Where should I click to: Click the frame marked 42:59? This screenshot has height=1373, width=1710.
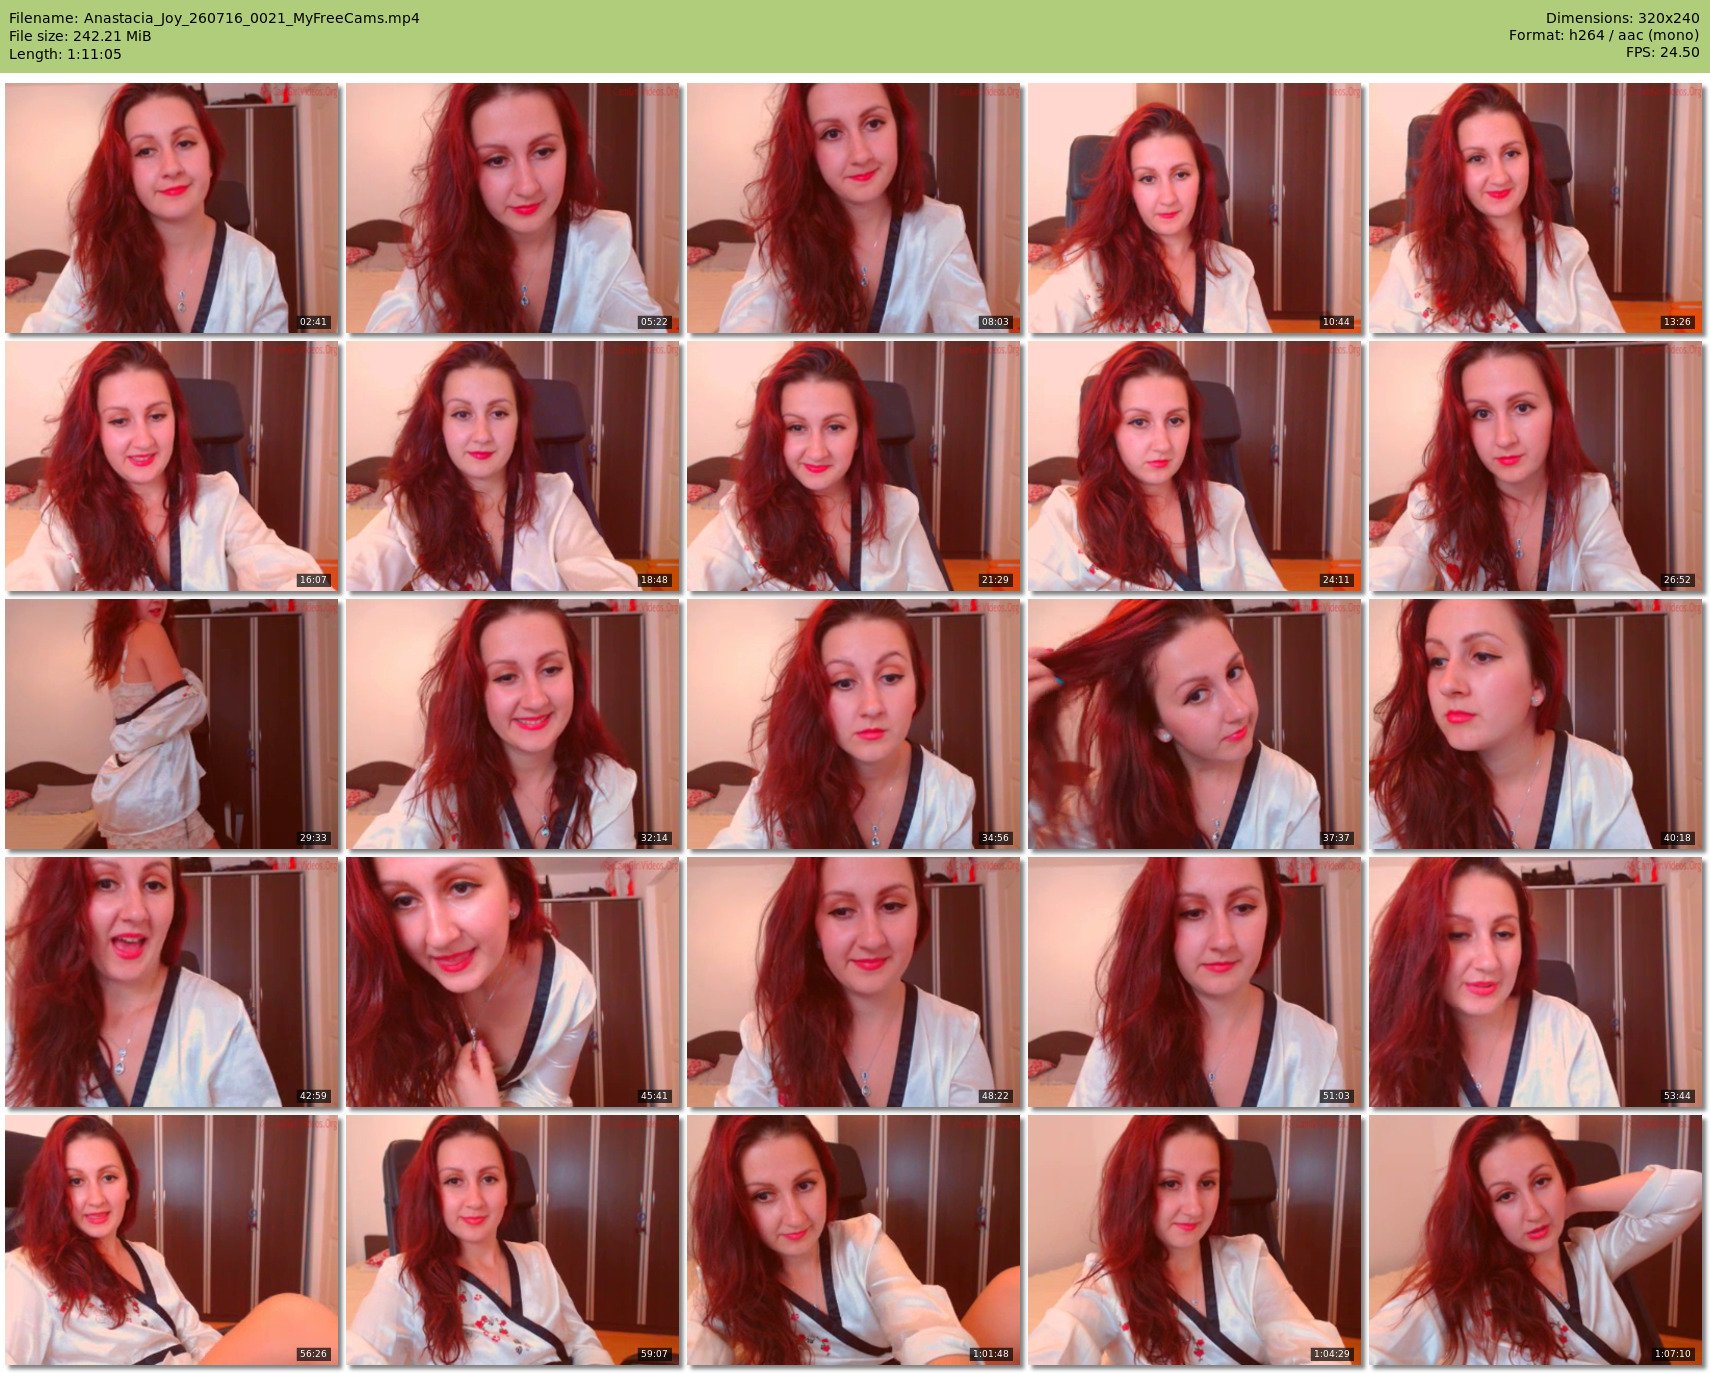(172, 982)
